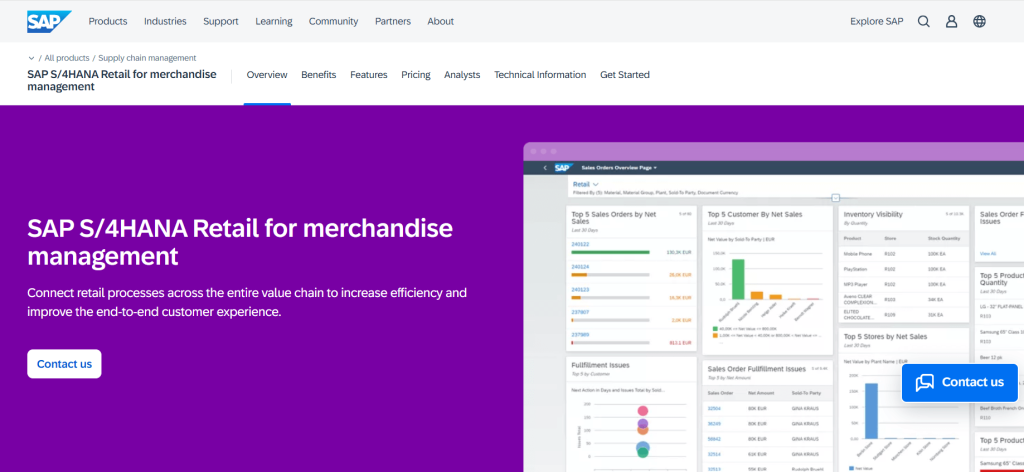This screenshot has height=472, width=1024.
Task: Click sales order 240124 in preview
Action: [580, 267]
